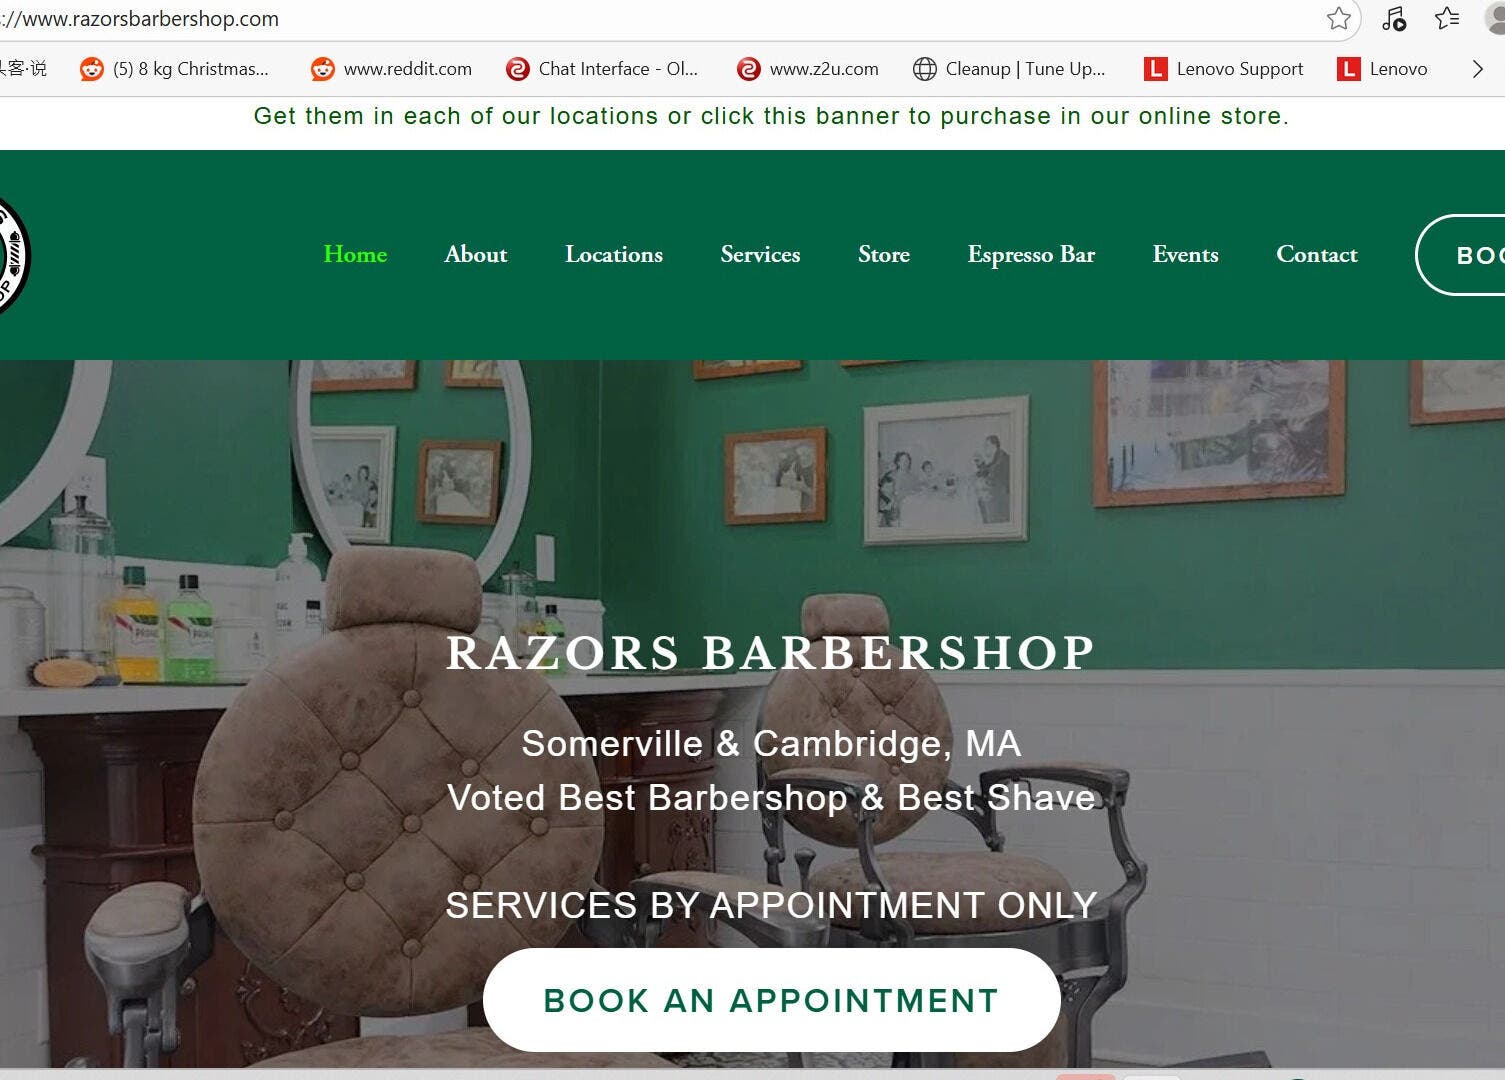Viewport: 1505px width, 1080px height.
Task: Open the www.z2u.com bookmark
Action: (808, 69)
